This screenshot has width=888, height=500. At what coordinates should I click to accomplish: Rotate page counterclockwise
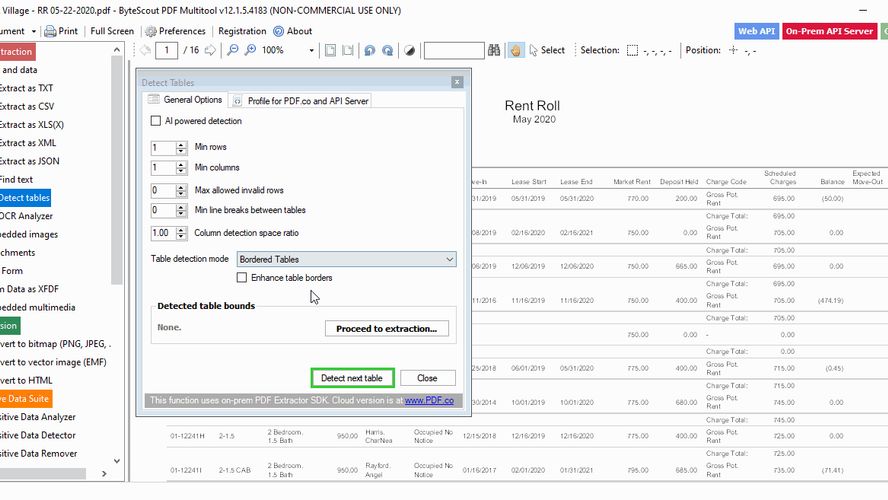[x=370, y=50]
